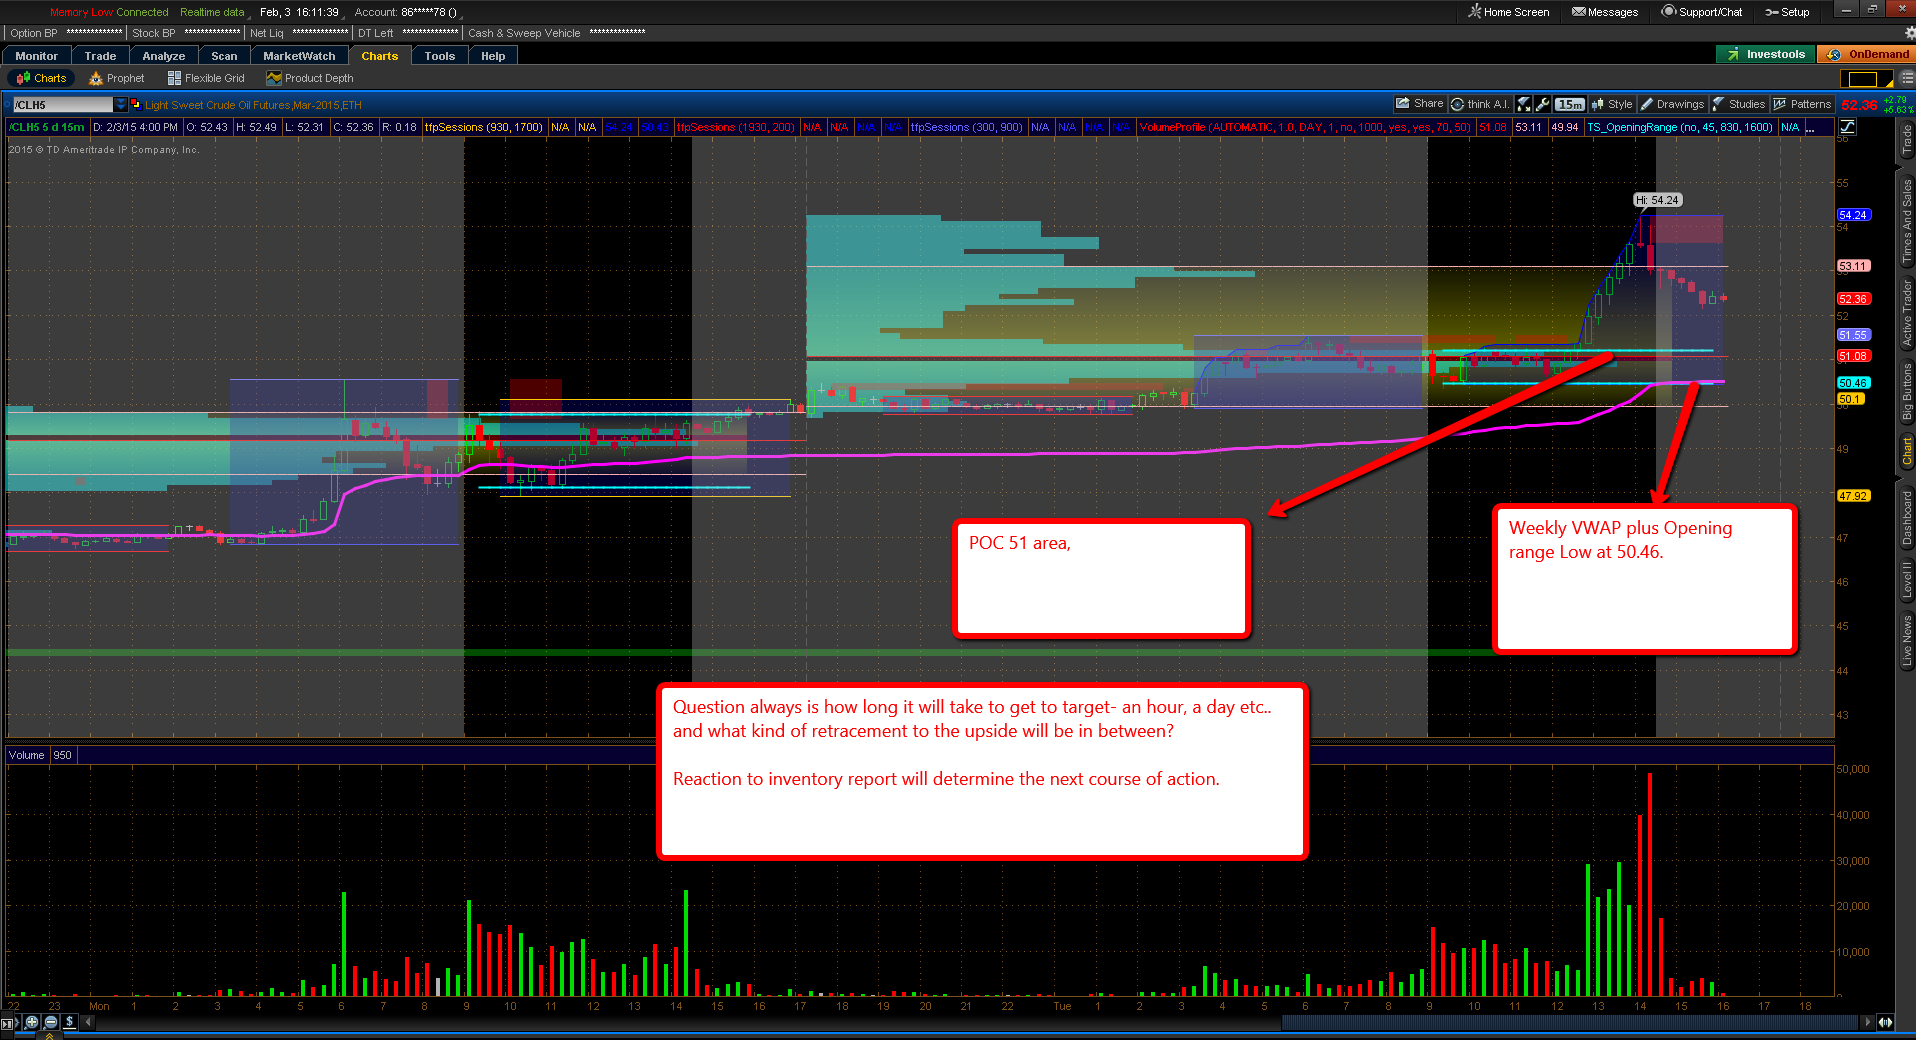Open the Share chart menu
This screenshot has width=1916, height=1040.
pos(1419,104)
